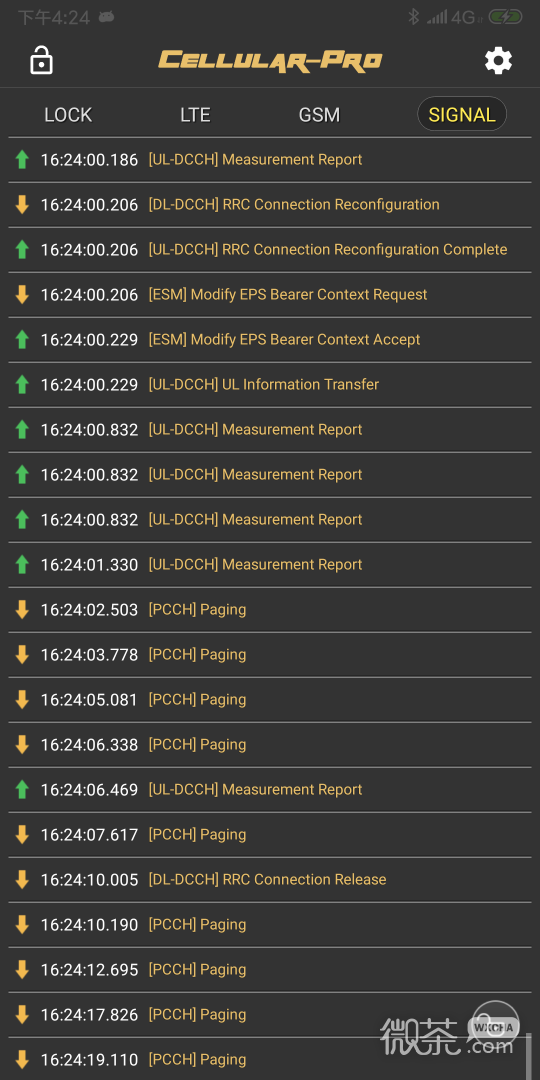The image size is (540, 1080).
Task: Click the orange downlink arrow for RRC Connection Reconfiguration
Action: 22,205
